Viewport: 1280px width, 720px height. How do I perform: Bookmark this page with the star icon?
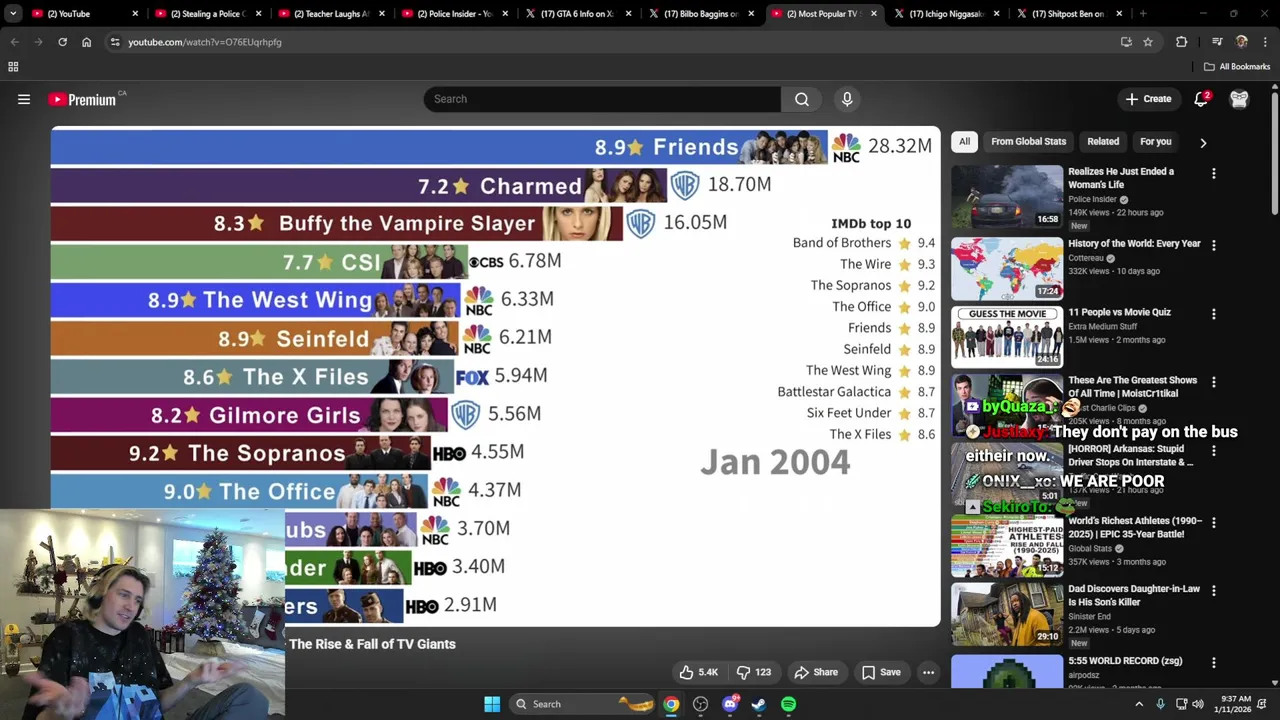click(1148, 42)
